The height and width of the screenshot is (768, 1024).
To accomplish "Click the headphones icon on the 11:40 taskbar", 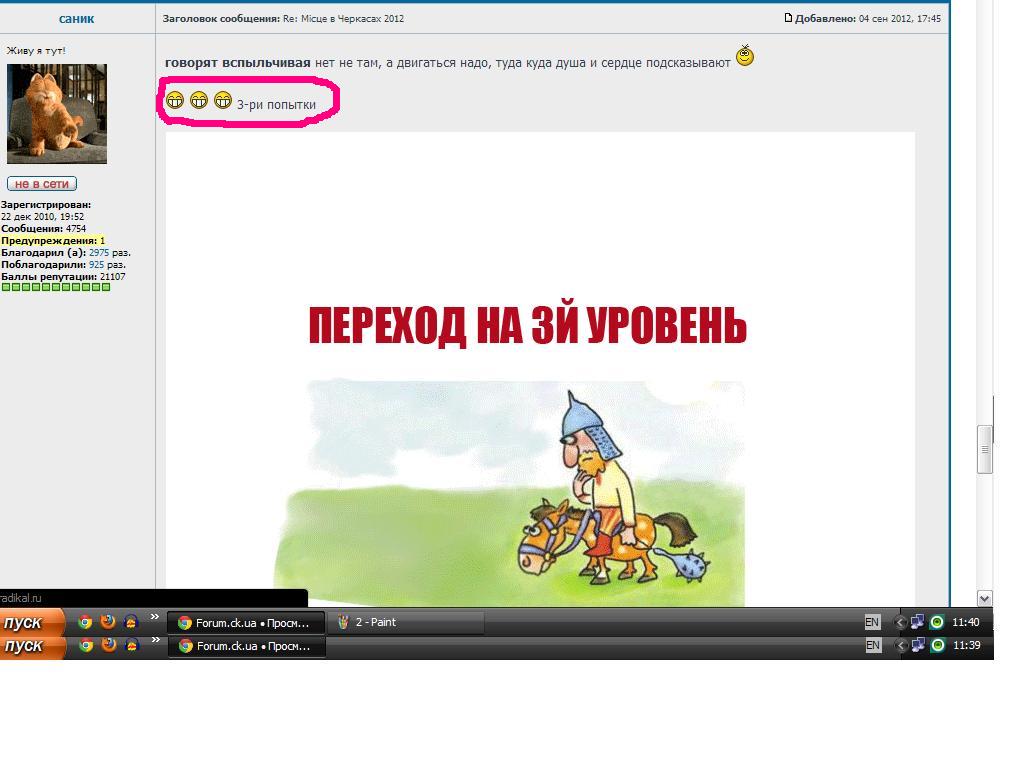I will pyautogui.click(x=131, y=622).
